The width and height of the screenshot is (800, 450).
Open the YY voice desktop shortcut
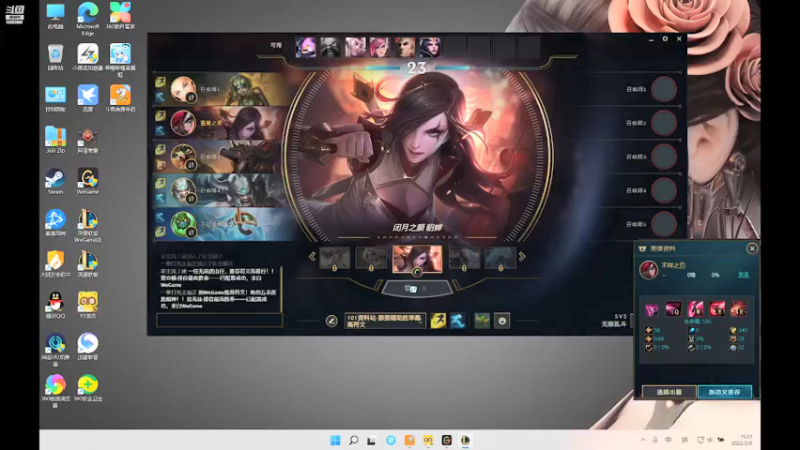tap(88, 306)
